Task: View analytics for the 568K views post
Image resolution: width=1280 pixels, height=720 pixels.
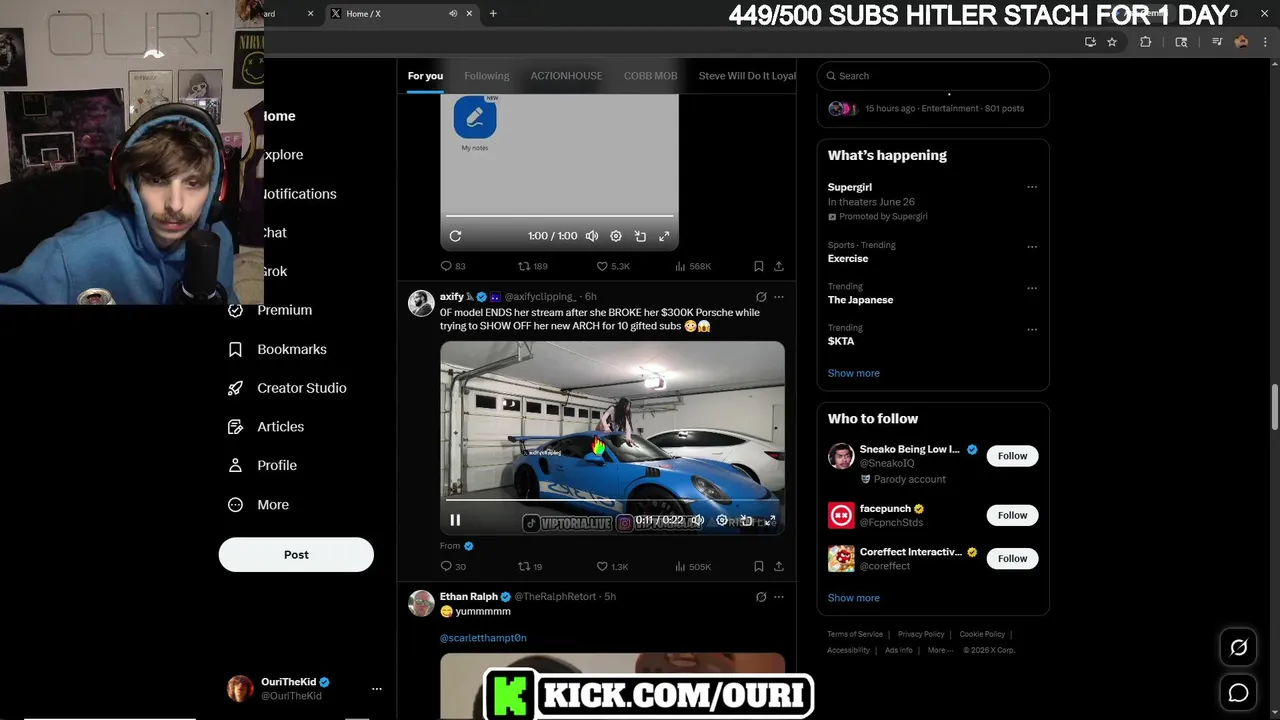Action: (693, 266)
